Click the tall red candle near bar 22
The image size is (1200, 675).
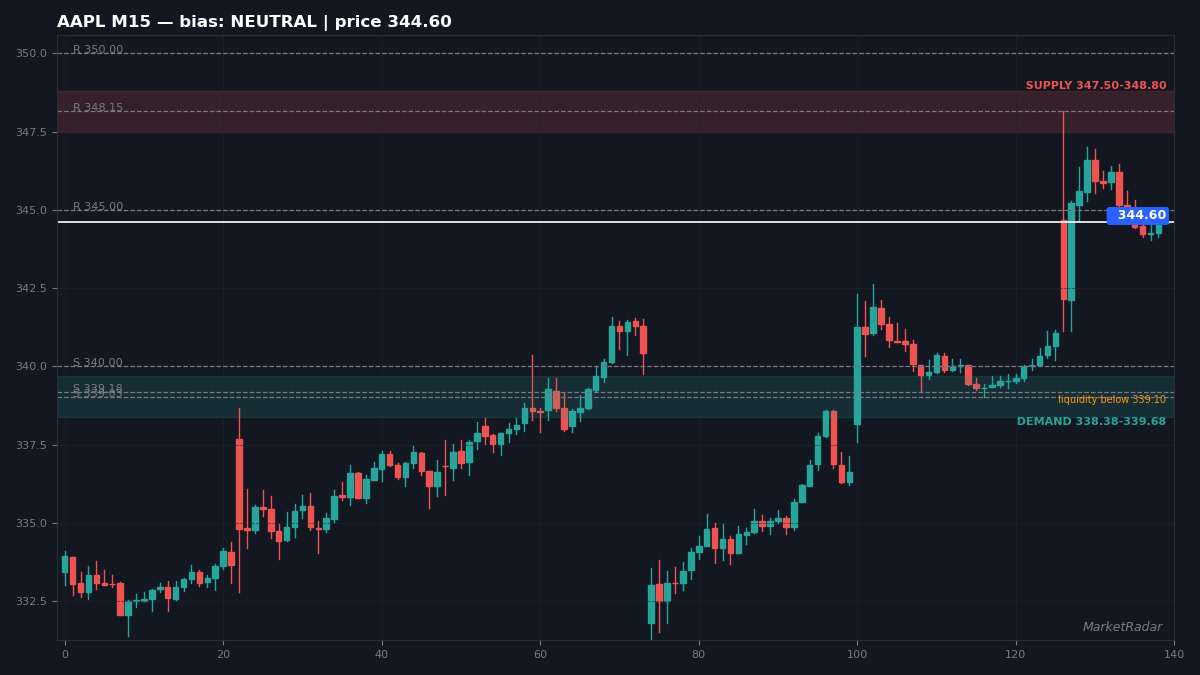(239, 484)
